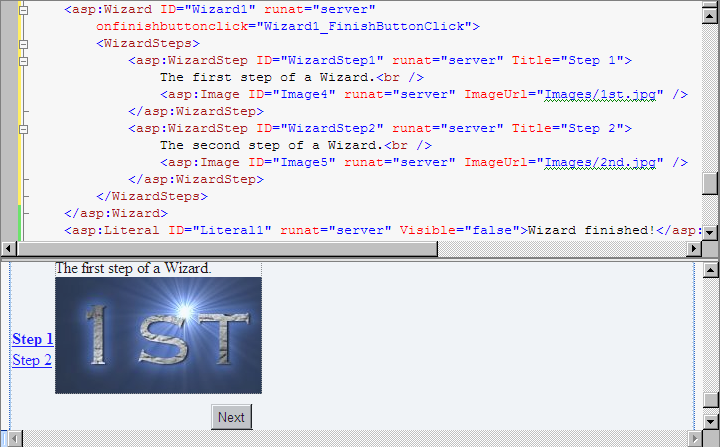
Task: Collapse the WizardStep2 code region
Action: coord(23,129)
